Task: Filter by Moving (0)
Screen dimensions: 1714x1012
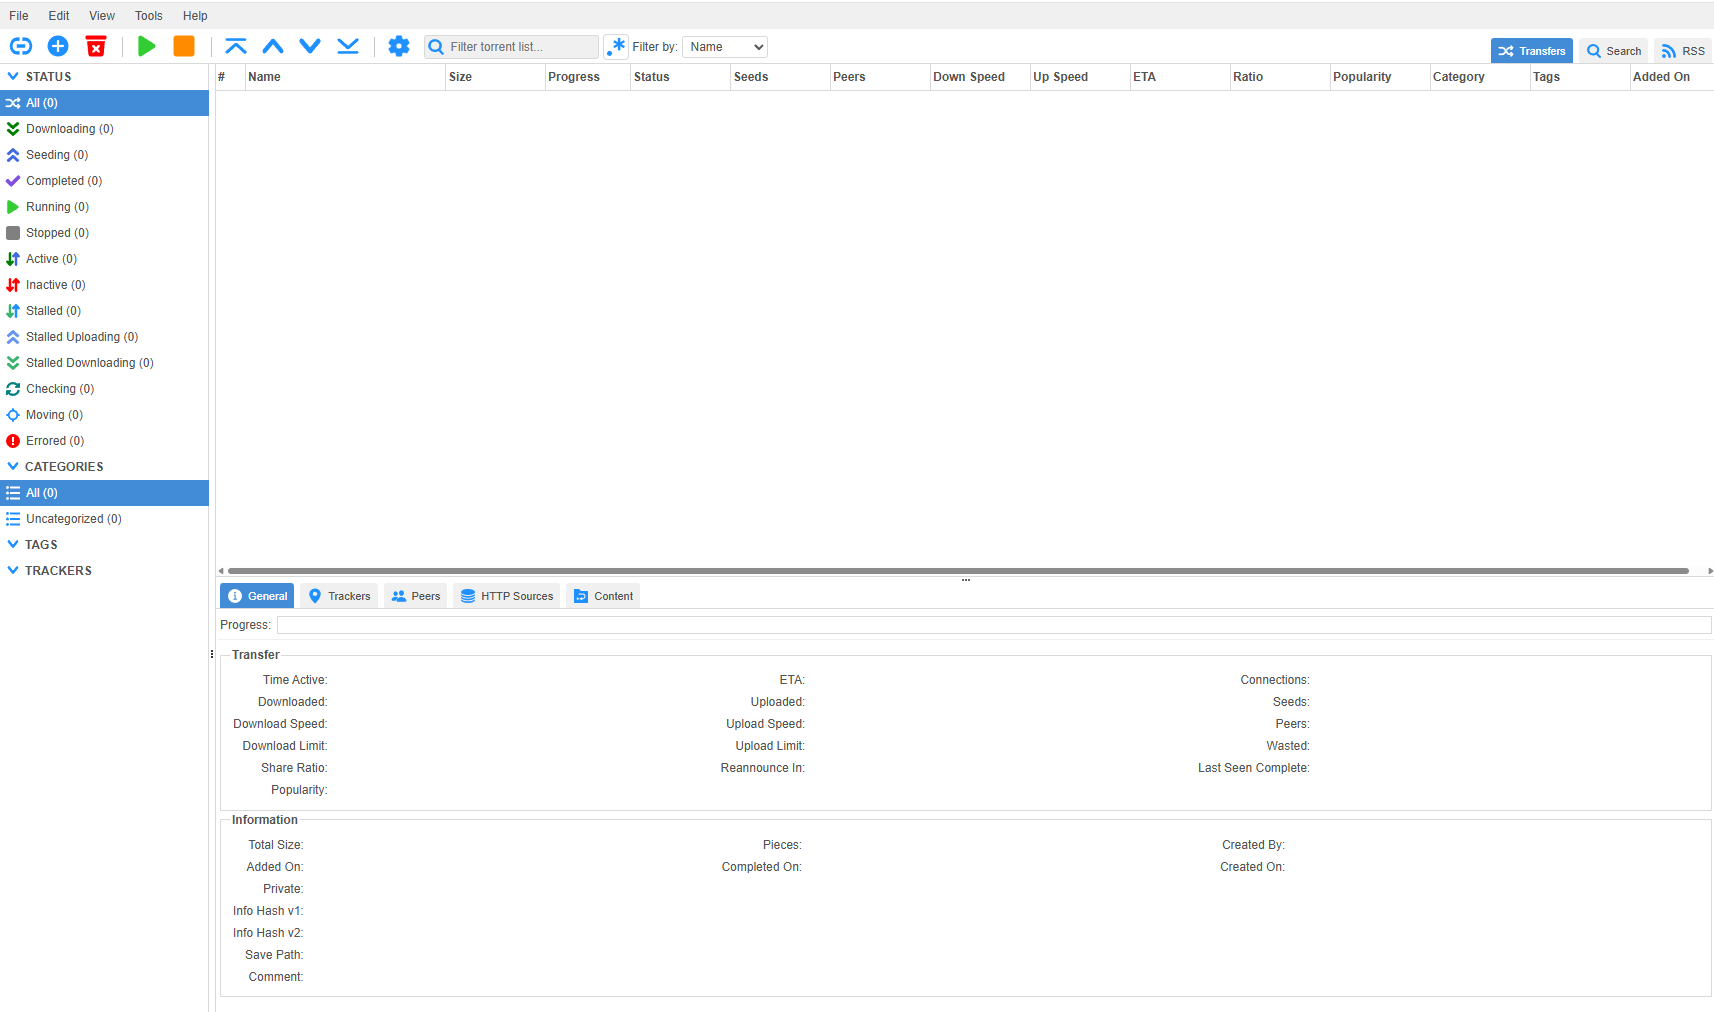Action: (104, 415)
